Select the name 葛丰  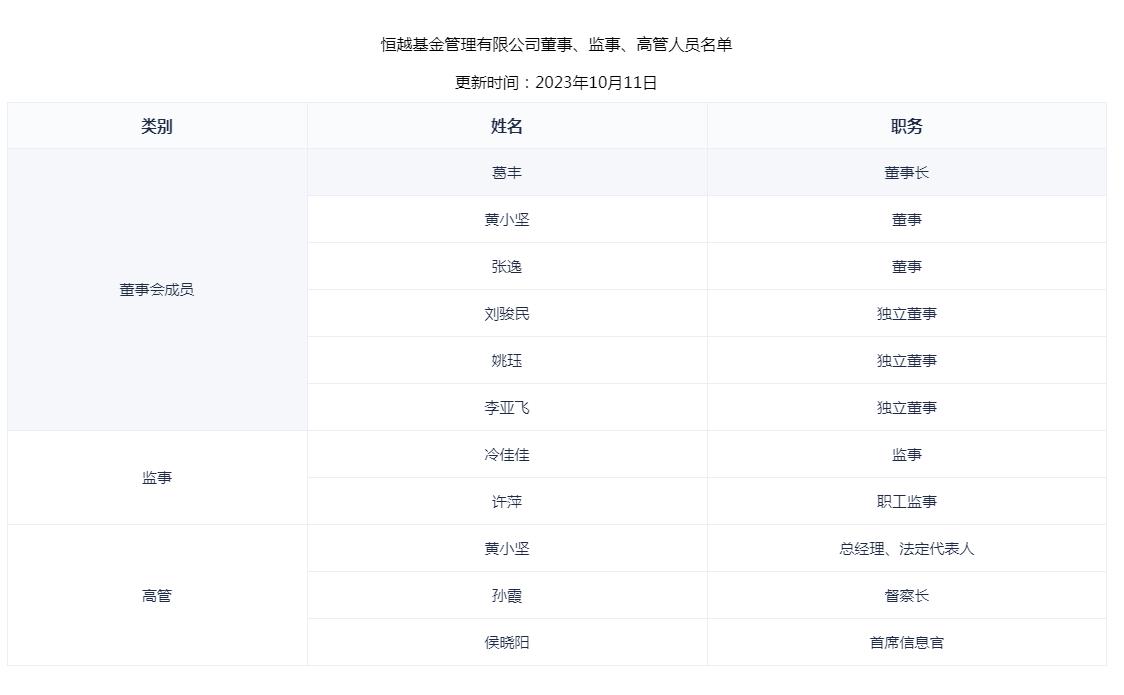click(x=507, y=172)
